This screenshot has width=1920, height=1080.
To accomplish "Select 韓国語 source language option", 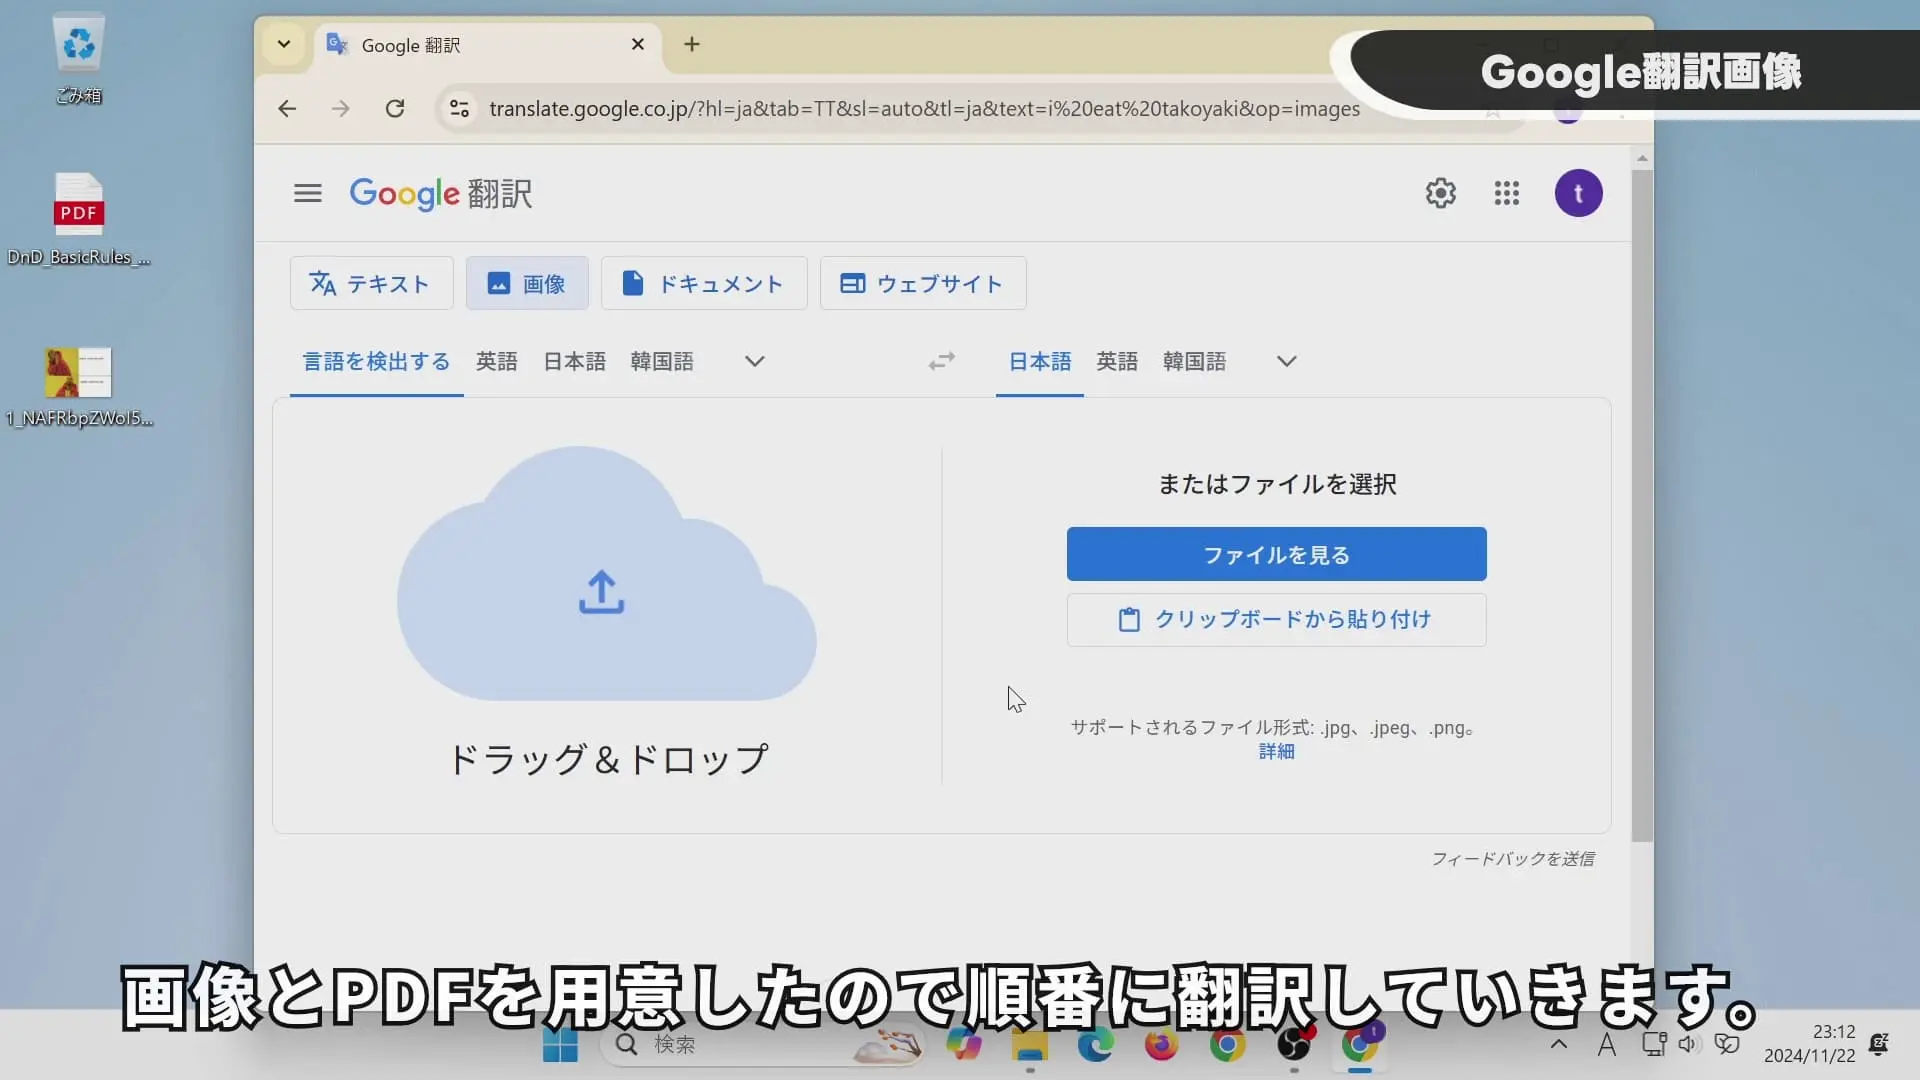I will tap(662, 360).
